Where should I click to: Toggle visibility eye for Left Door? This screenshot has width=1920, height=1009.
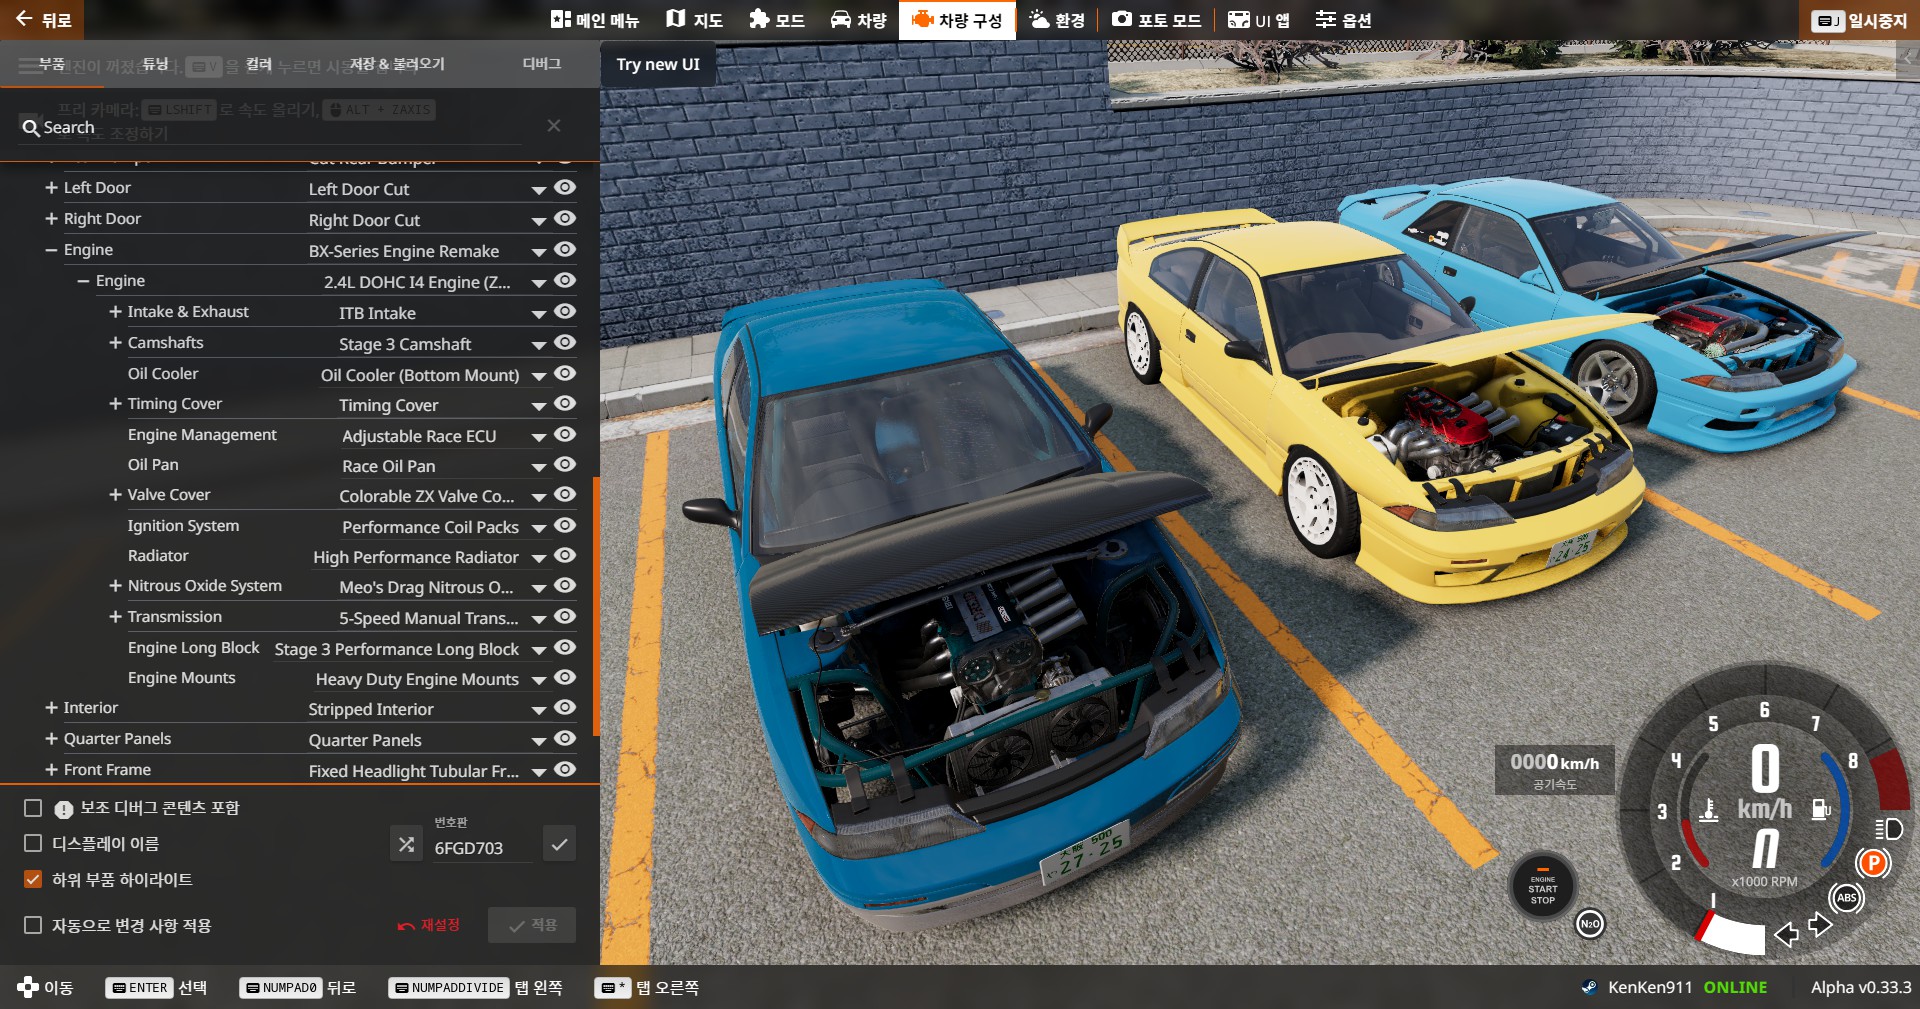(565, 188)
